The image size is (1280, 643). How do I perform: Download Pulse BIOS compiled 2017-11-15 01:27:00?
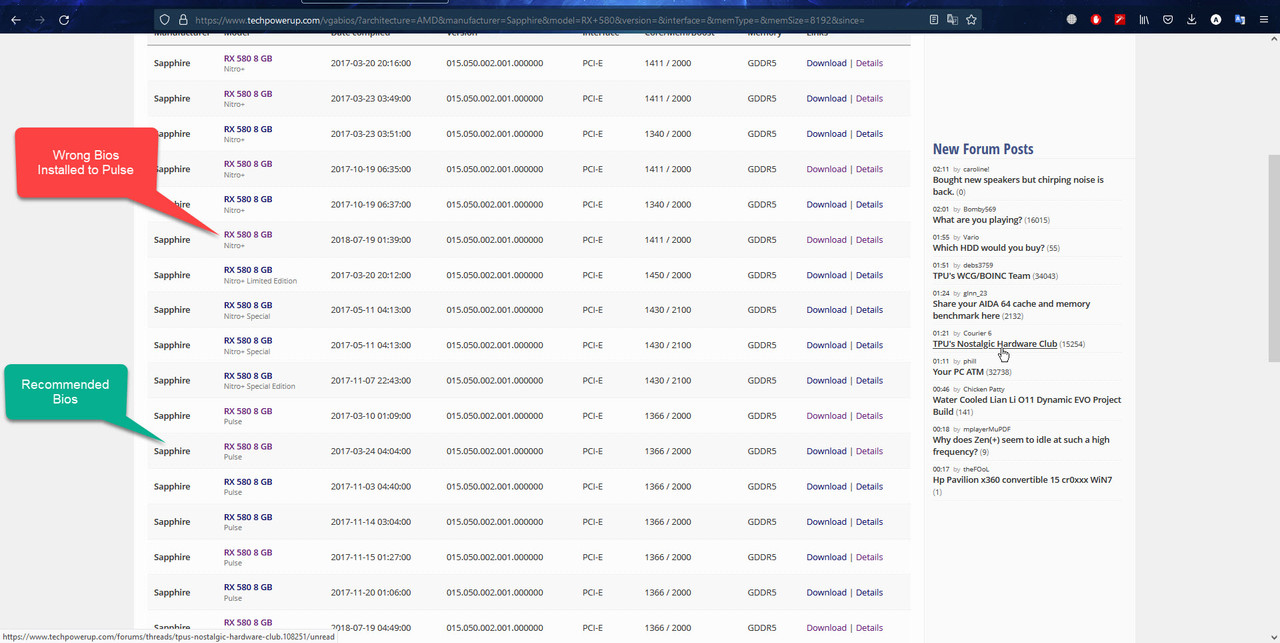tap(826, 557)
